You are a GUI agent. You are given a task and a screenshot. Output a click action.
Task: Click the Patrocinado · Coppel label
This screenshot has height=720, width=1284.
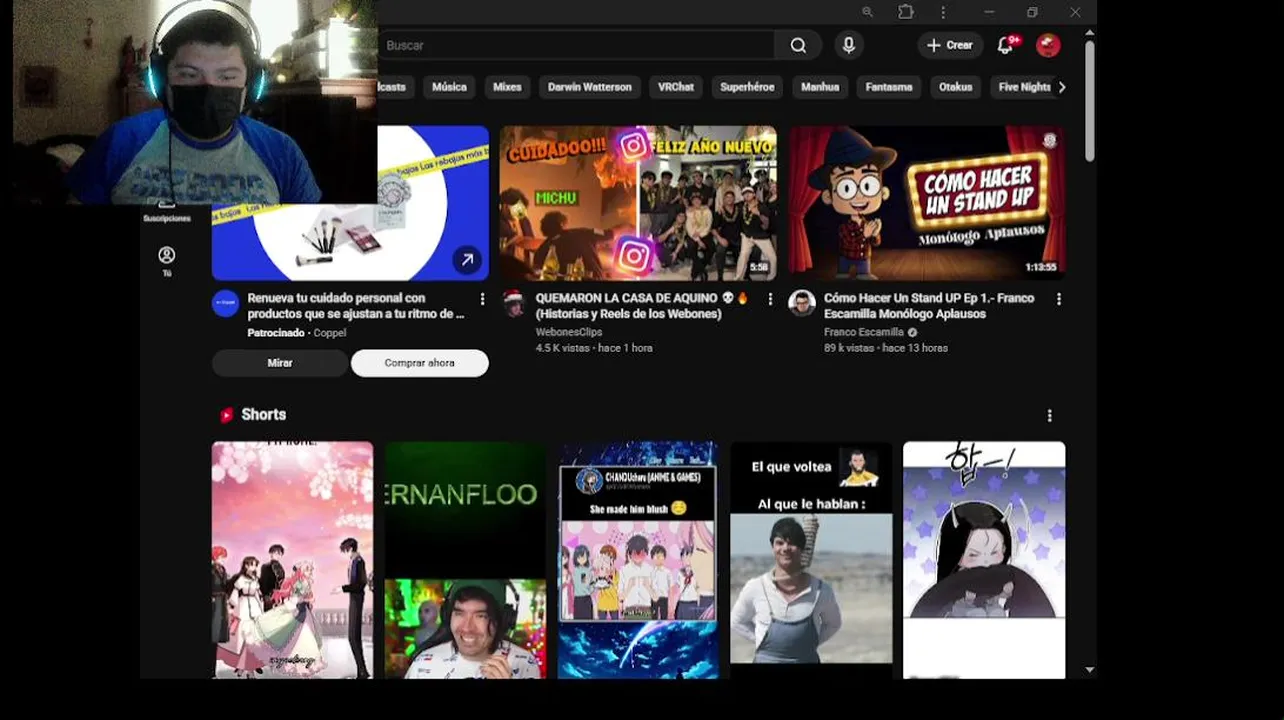[x=297, y=333]
